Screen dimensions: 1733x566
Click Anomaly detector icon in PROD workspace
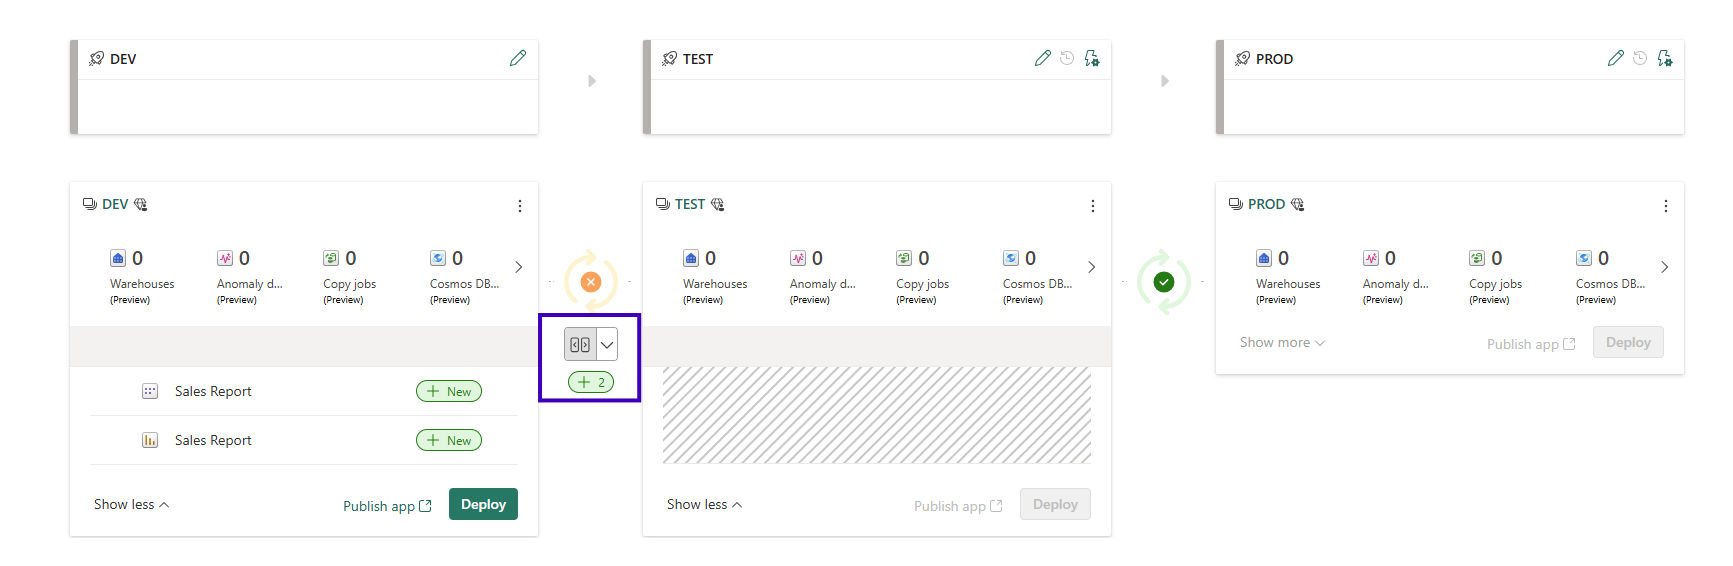pyautogui.click(x=1371, y=258)
